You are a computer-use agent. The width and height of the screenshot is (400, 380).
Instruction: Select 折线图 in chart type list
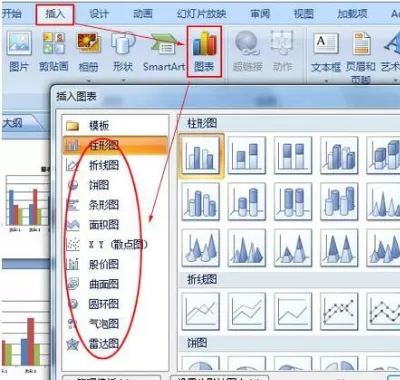pyautogui.click(x=115, y=165)
